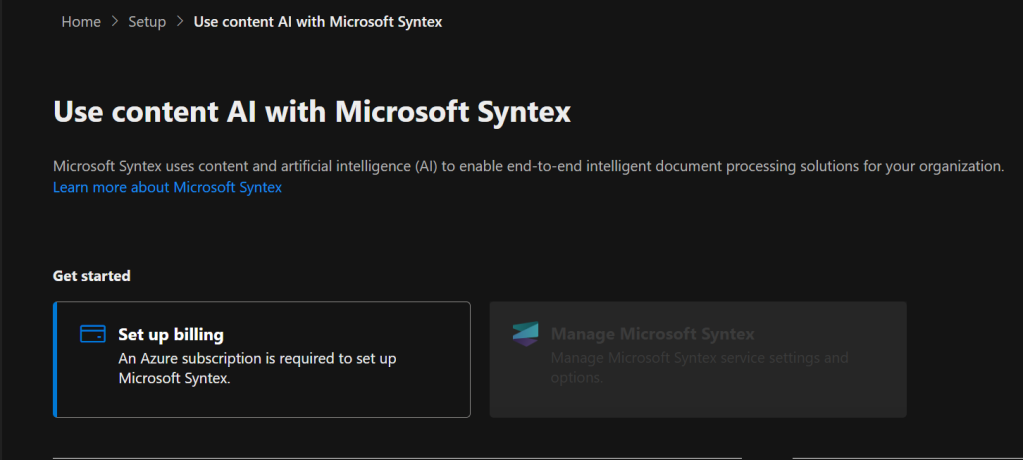Click the chevron separator after Setup
This screenshot has width=1023, height=460.
click(180, 22)
